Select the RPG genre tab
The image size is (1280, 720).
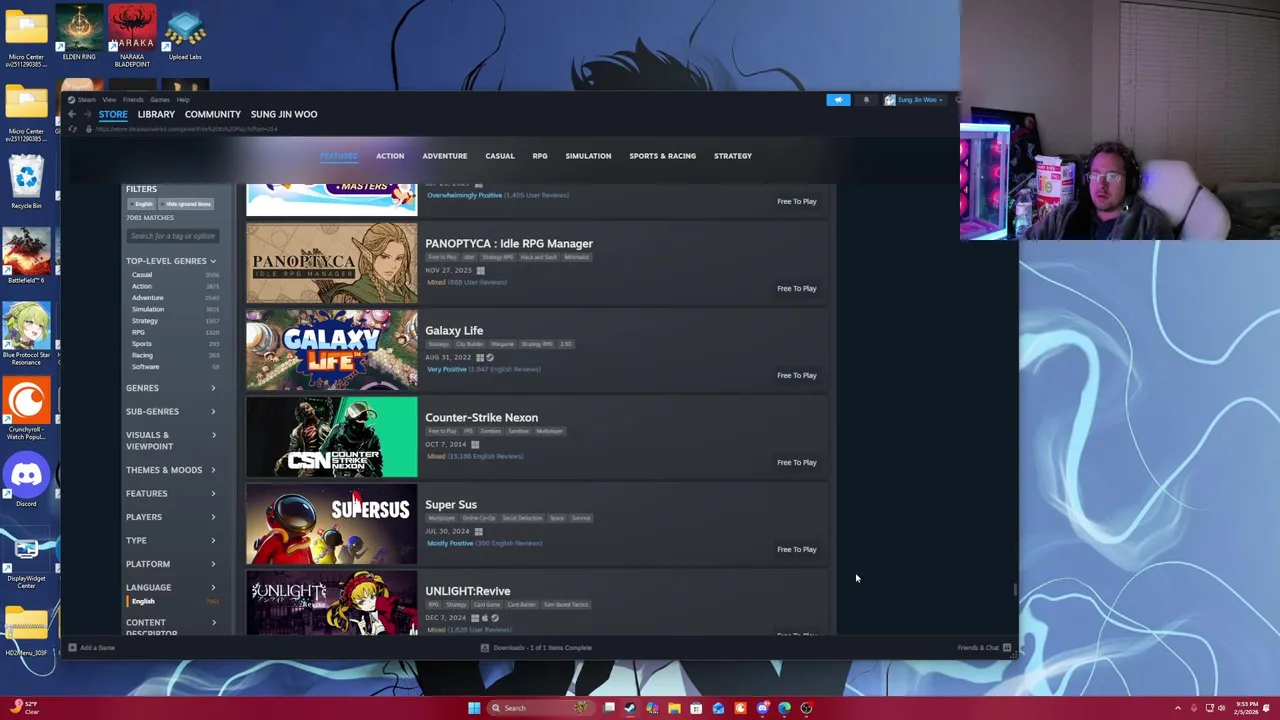[x=540, y=156]
